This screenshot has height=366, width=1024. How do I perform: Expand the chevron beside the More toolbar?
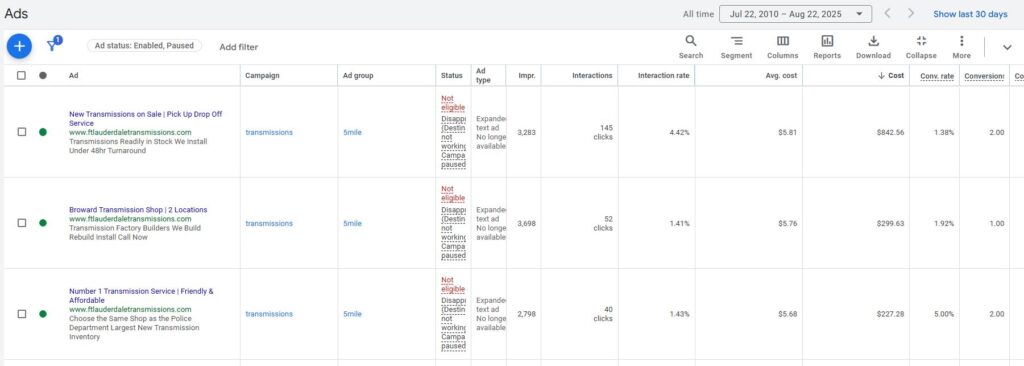[x=1007, y=47]
